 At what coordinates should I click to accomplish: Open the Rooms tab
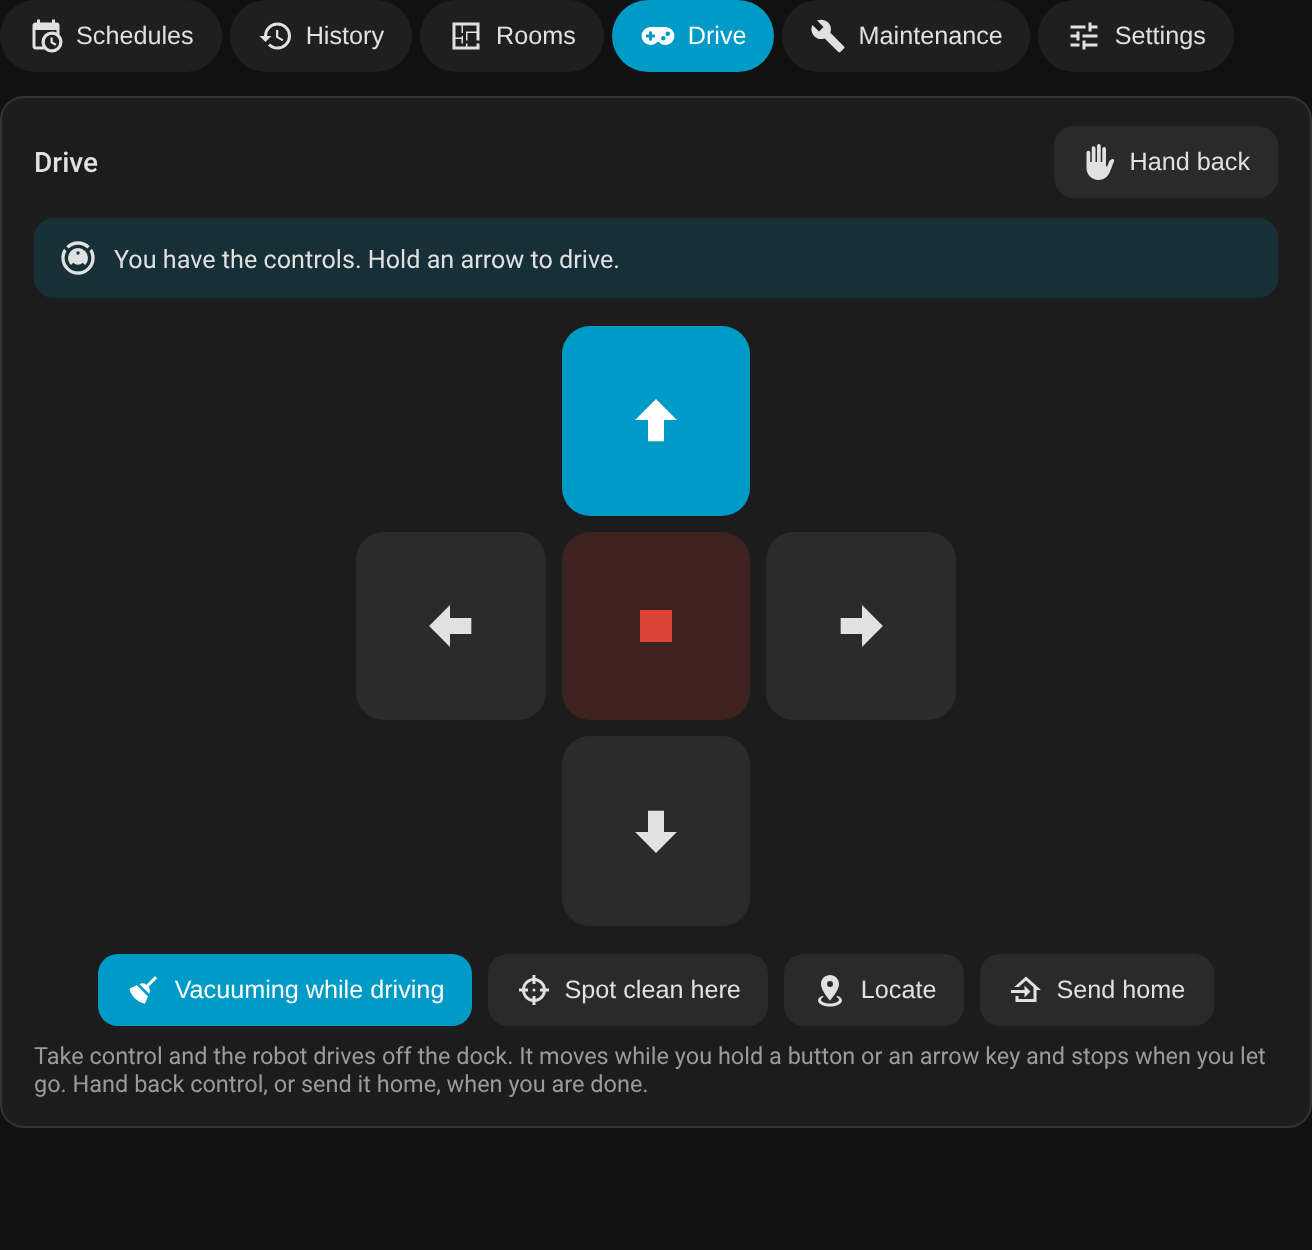[512, 36]
